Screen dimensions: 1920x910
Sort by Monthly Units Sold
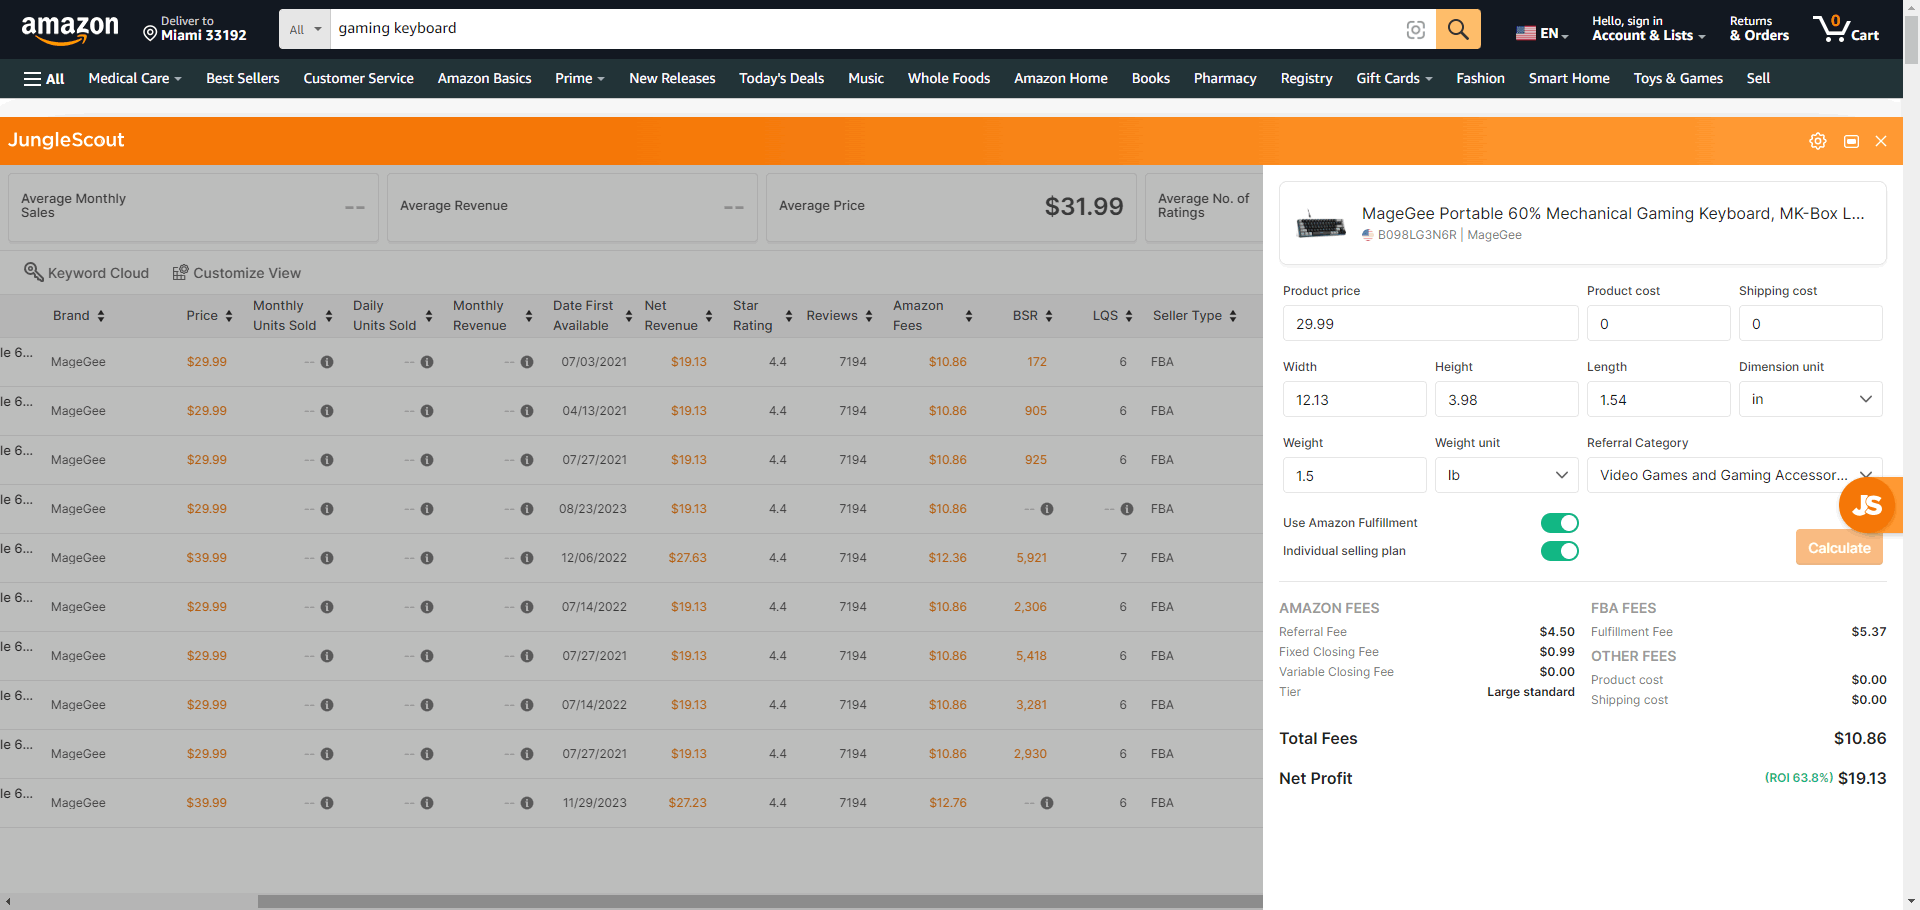pyautogui.click(x=292, y=316)
